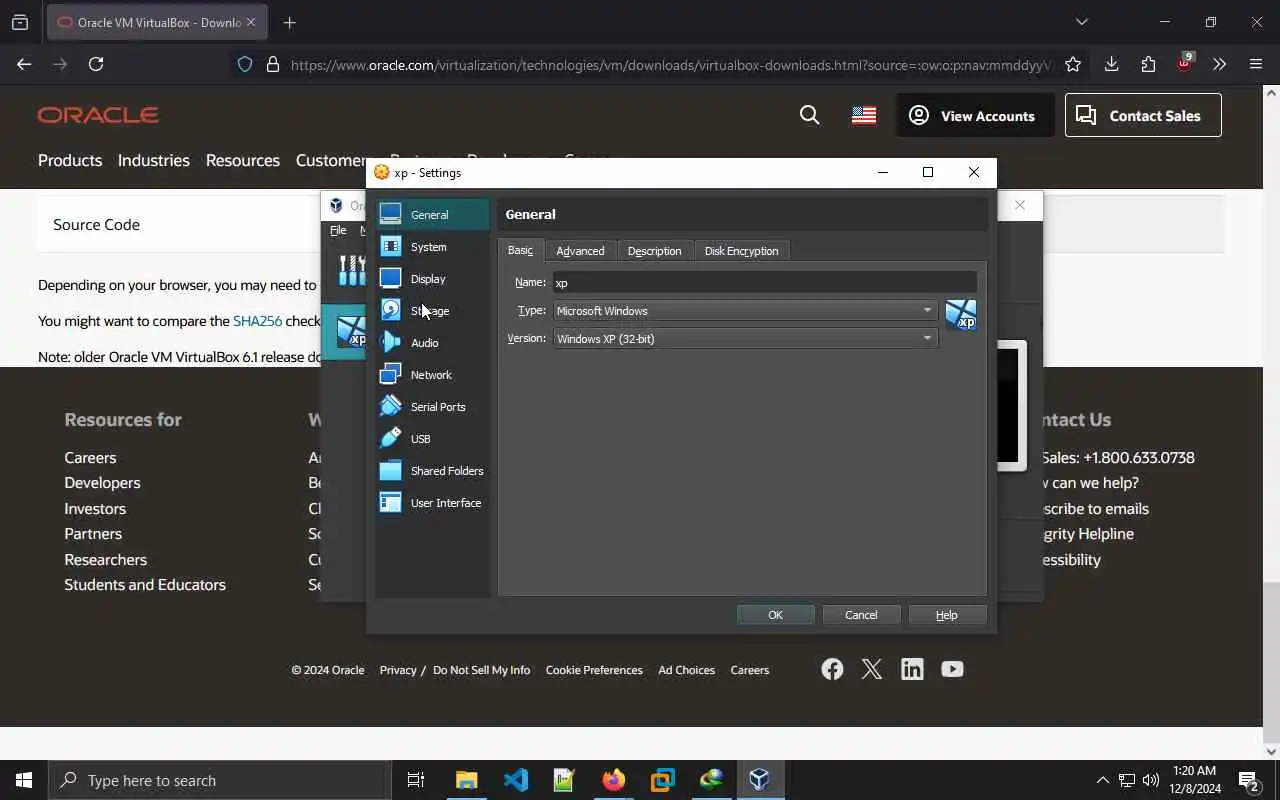Click the US flag country selector

click(864, 115)
